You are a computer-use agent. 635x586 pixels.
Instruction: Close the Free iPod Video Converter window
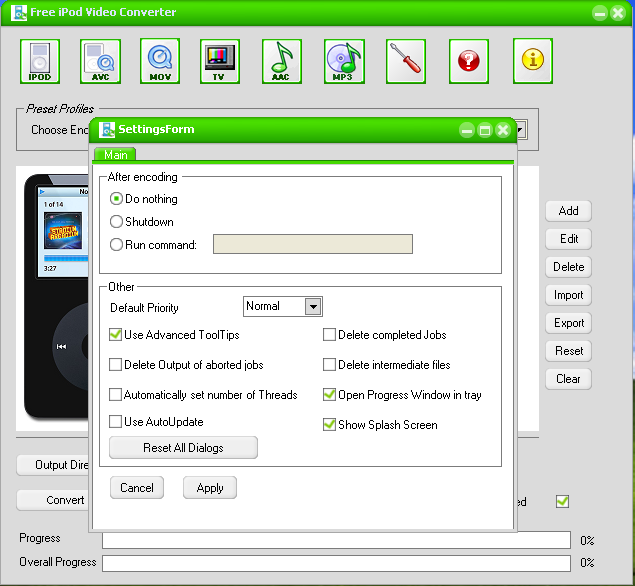[x=618, y=13]
